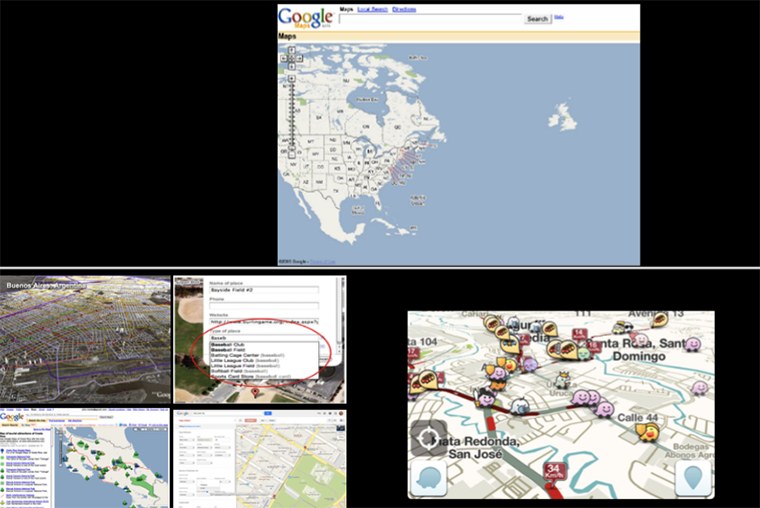Tap the traffic jam alert near Avenida 13
Screen dimensions: 760x508
(659, 319)
